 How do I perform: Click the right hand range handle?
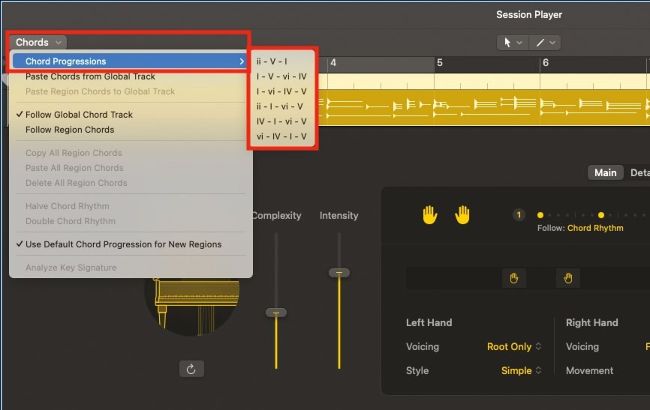pyautogui.click(x=567, y=277)
